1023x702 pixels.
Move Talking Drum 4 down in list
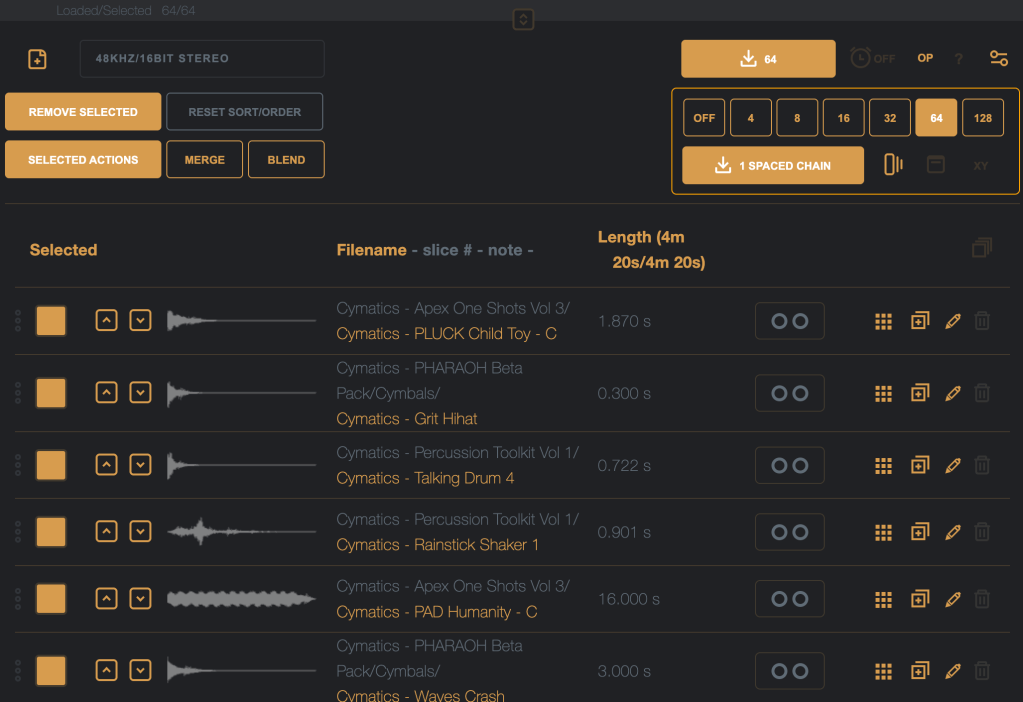[141, 465]
